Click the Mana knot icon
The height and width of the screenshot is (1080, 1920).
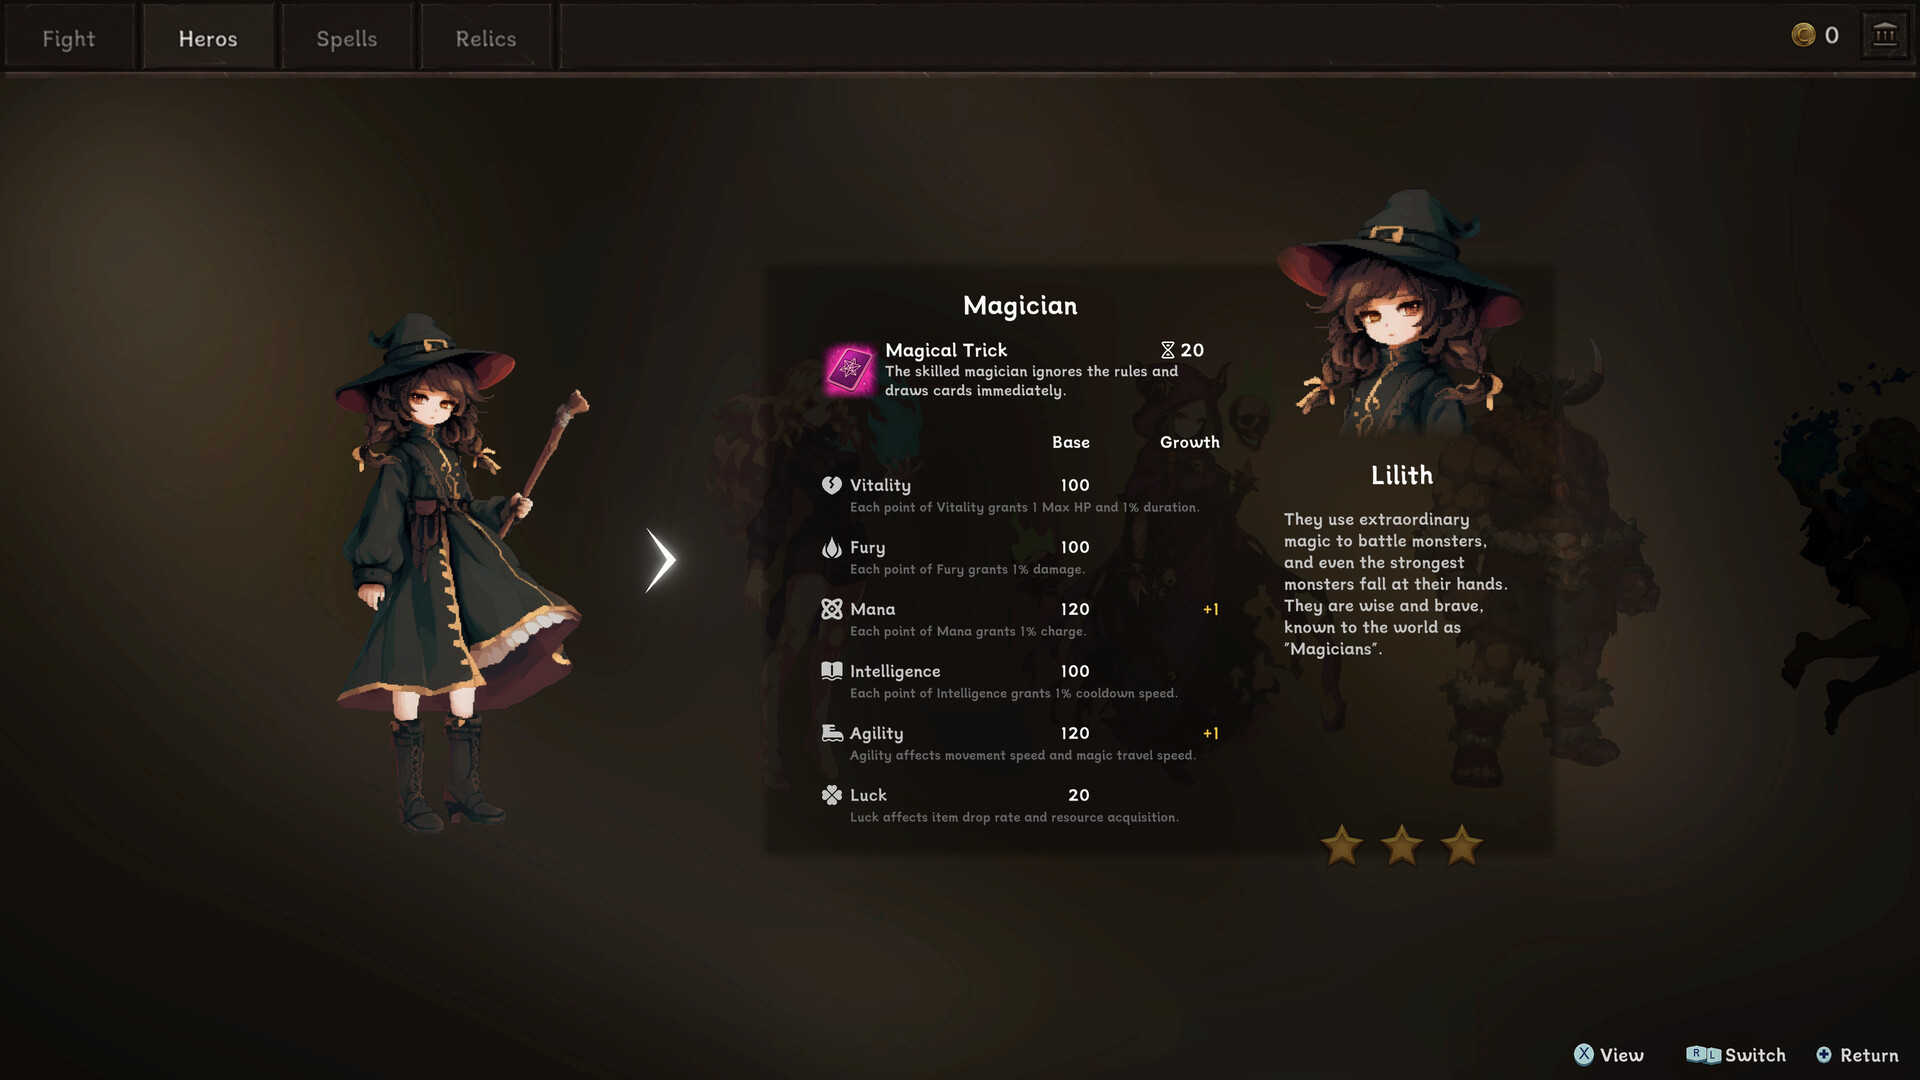831,609
